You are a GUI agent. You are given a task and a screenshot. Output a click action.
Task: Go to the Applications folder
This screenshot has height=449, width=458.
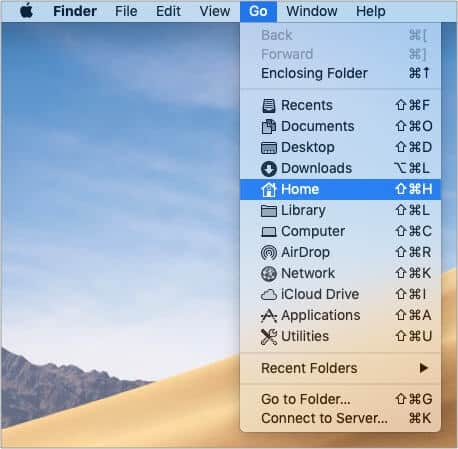click(340, 315)
